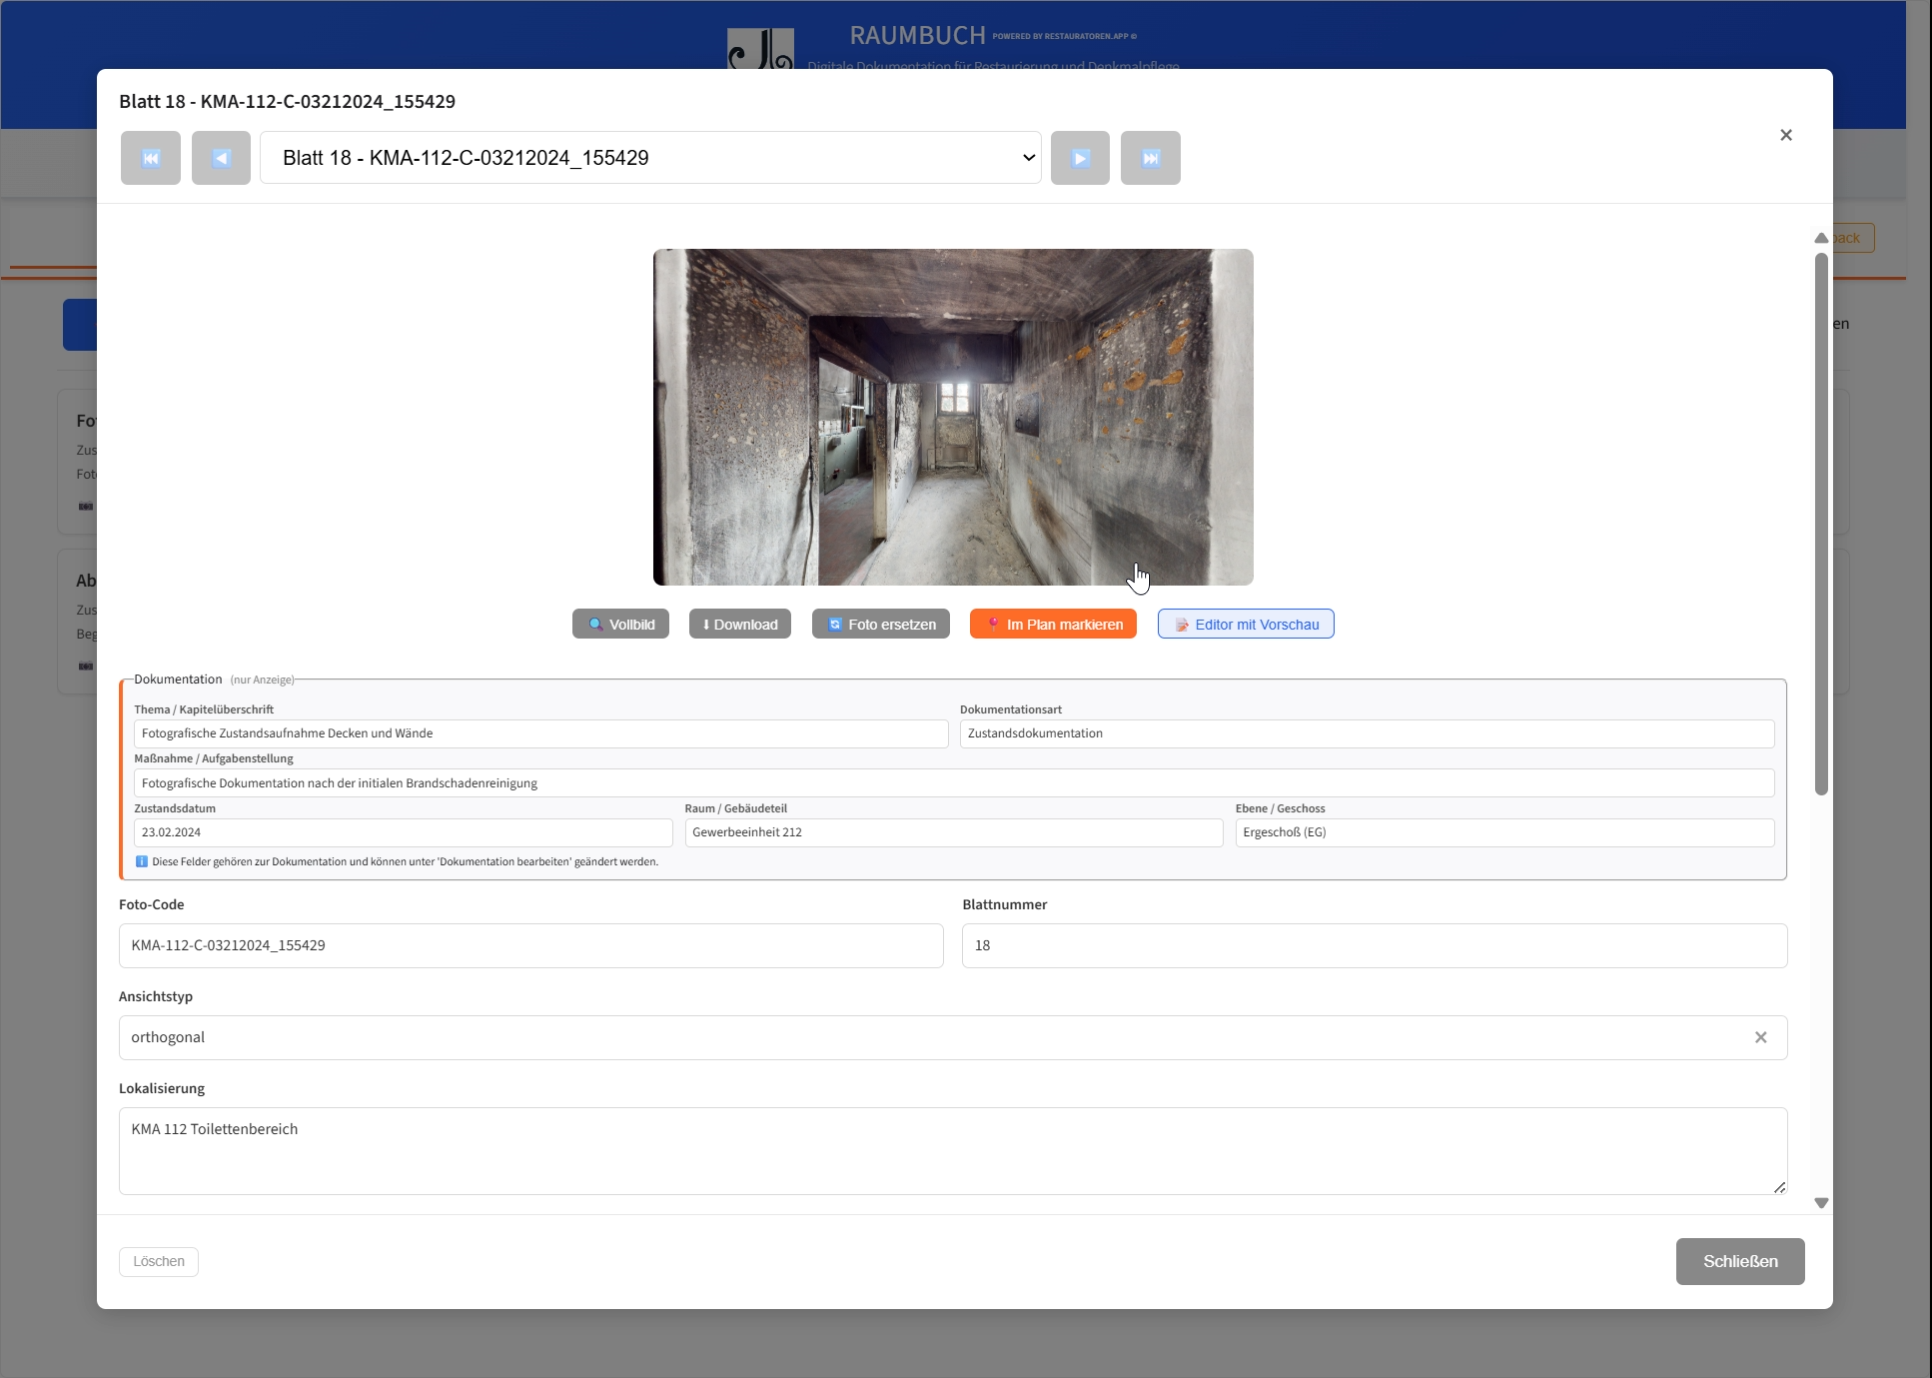Jump to last sheet with skip-forward icon

[x=1150, y=158]
